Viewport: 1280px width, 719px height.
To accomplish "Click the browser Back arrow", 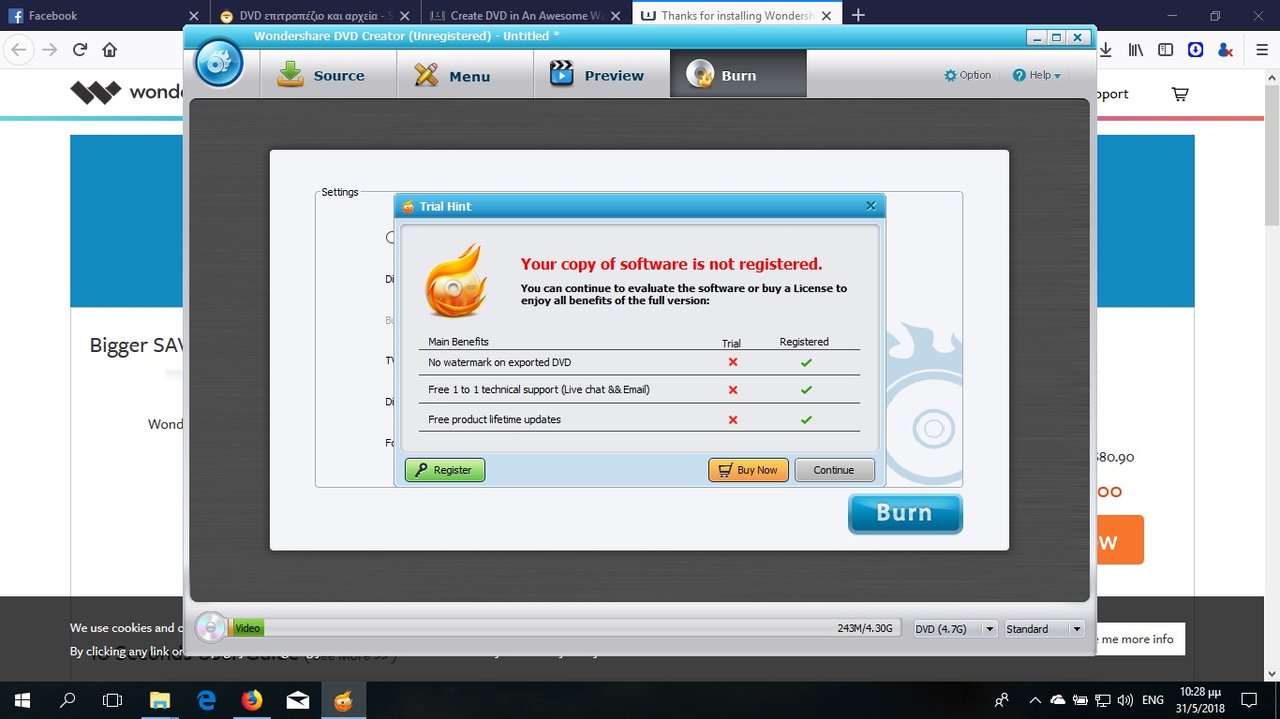I will tap(18, 50).
